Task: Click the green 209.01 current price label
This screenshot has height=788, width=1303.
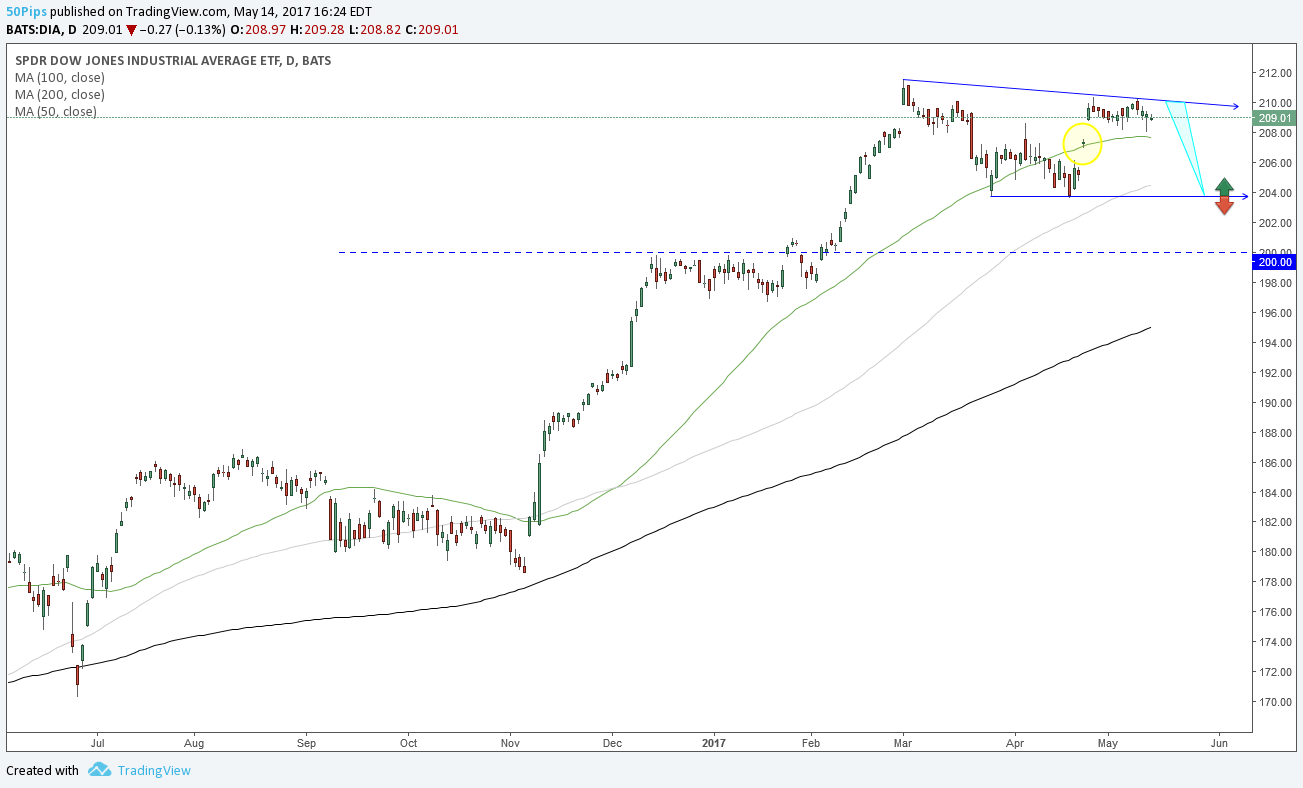Action: tap(1276, 117)
